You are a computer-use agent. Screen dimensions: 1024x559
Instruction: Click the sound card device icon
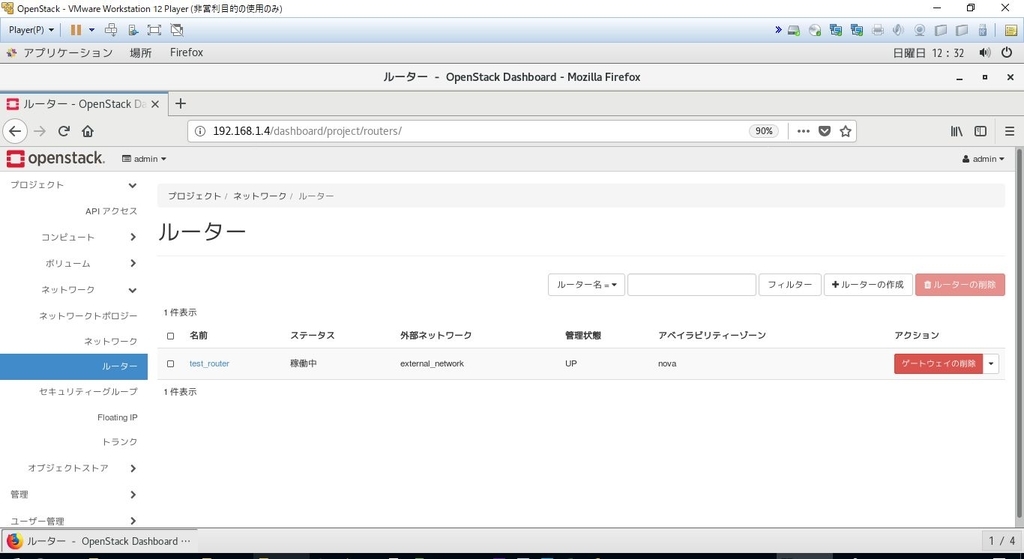click(x=899, y=30)
